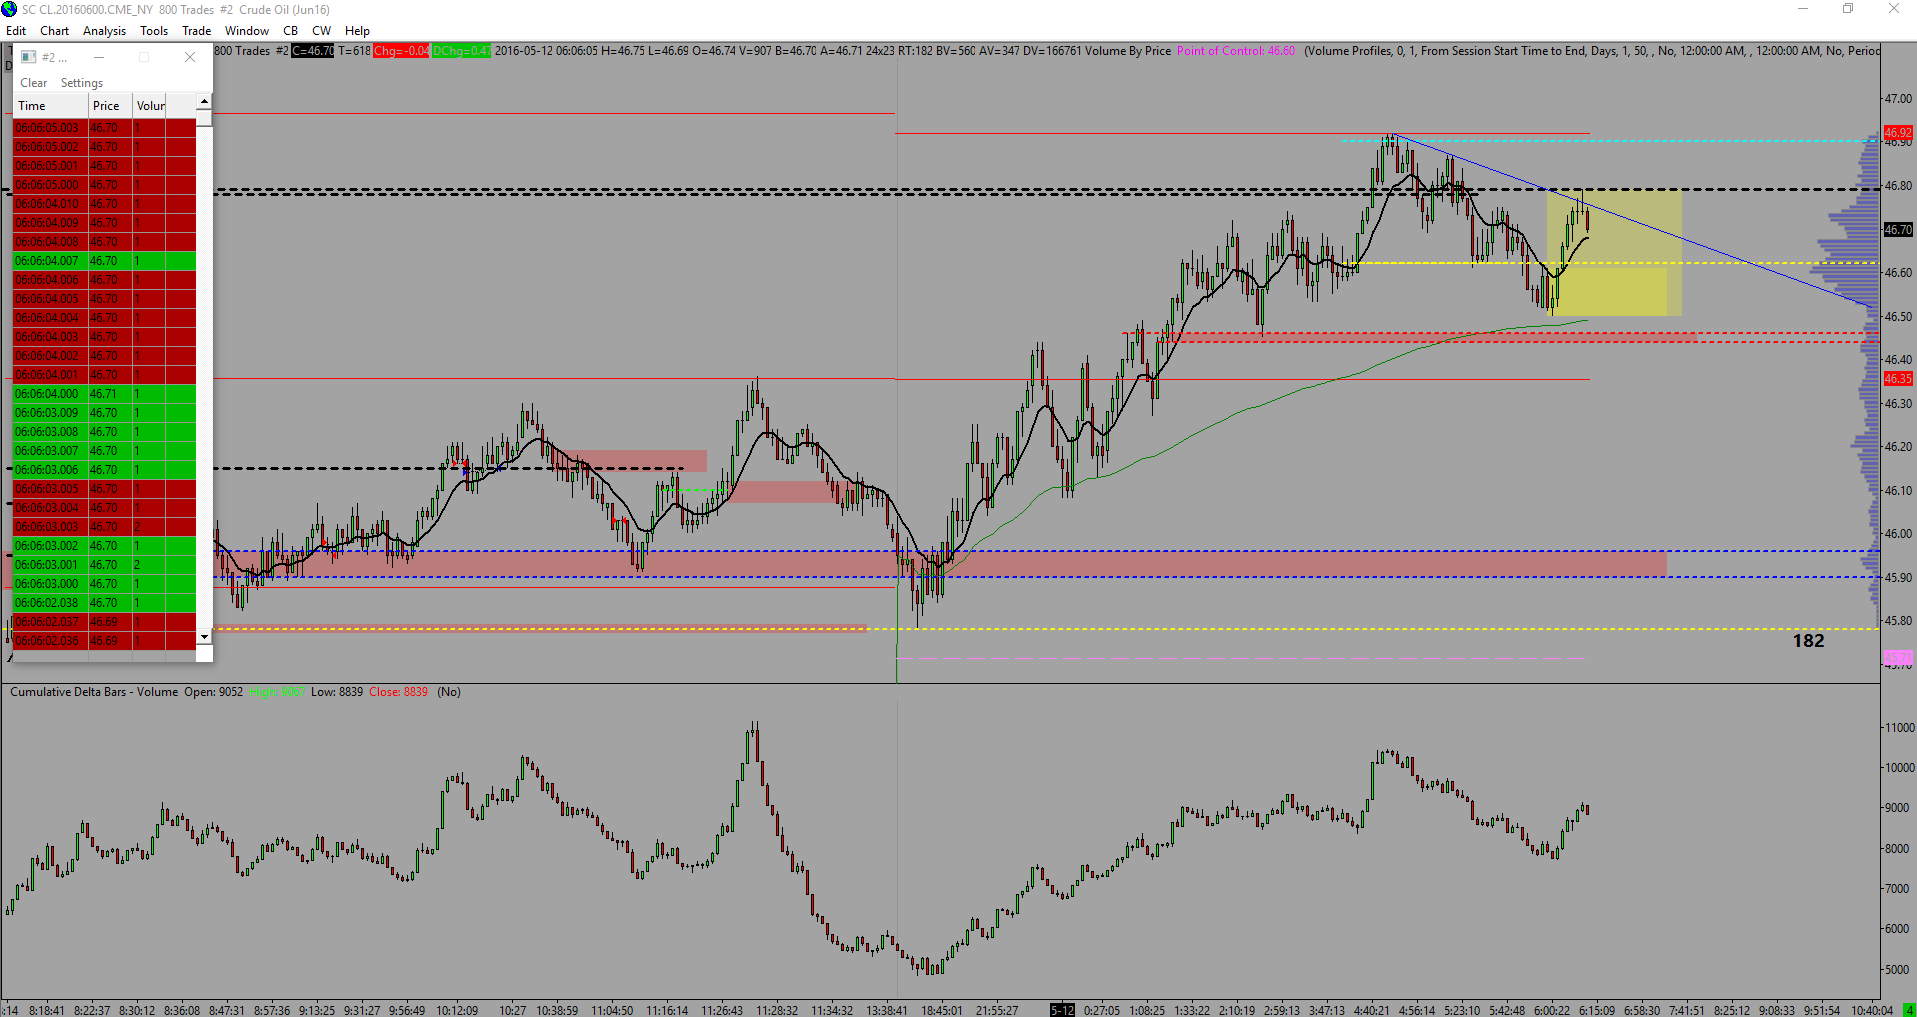This screenshot has width=1917, height=1017.
Task: Select the 46.71 price cell
Action: tap(110, 394)
